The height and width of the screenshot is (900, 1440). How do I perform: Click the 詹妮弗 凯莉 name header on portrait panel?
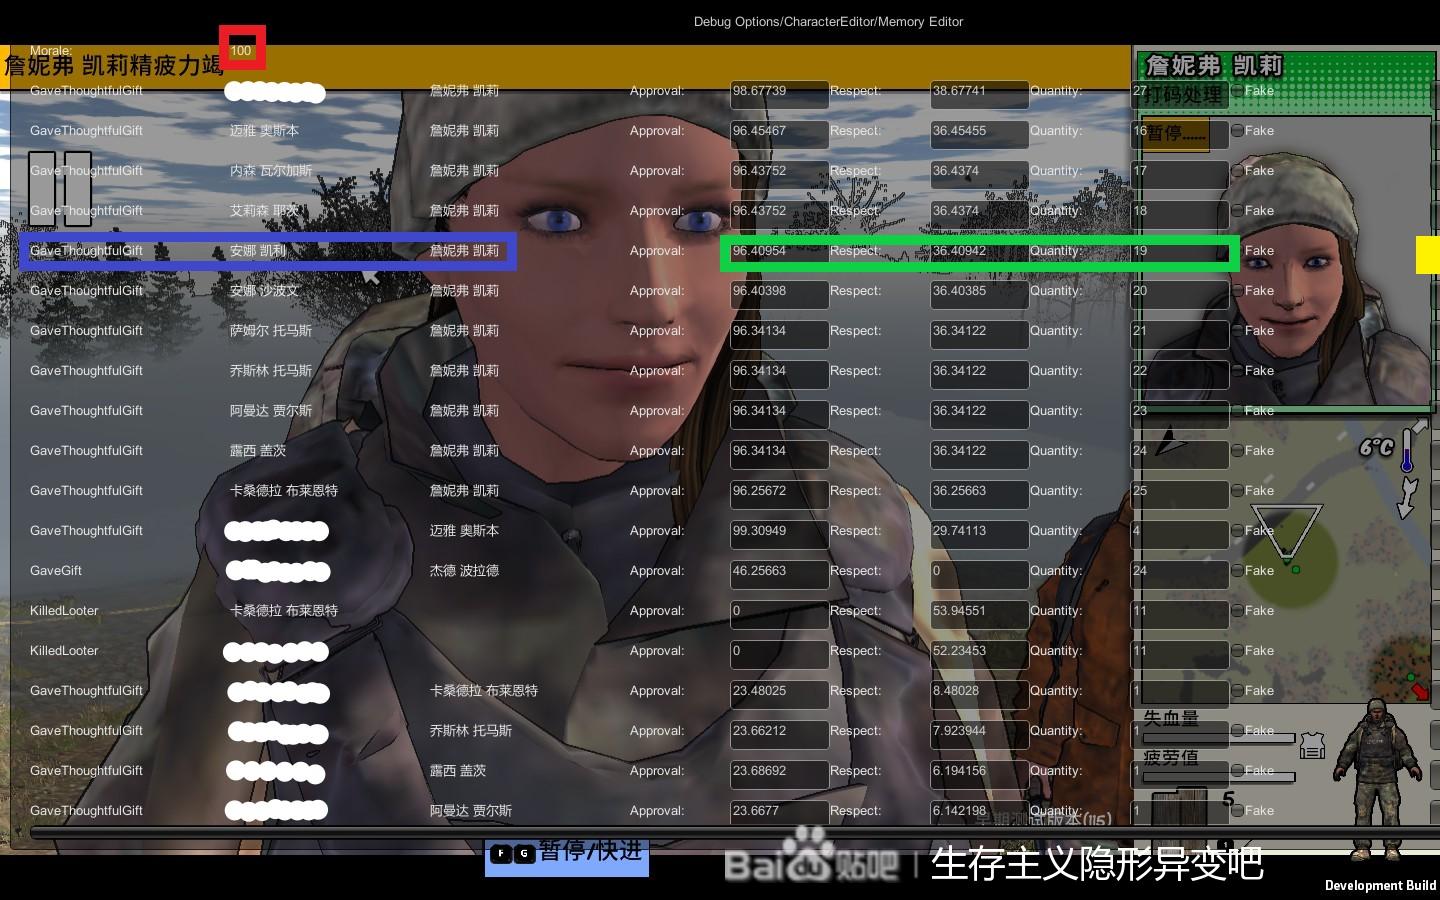point(1214,66)
